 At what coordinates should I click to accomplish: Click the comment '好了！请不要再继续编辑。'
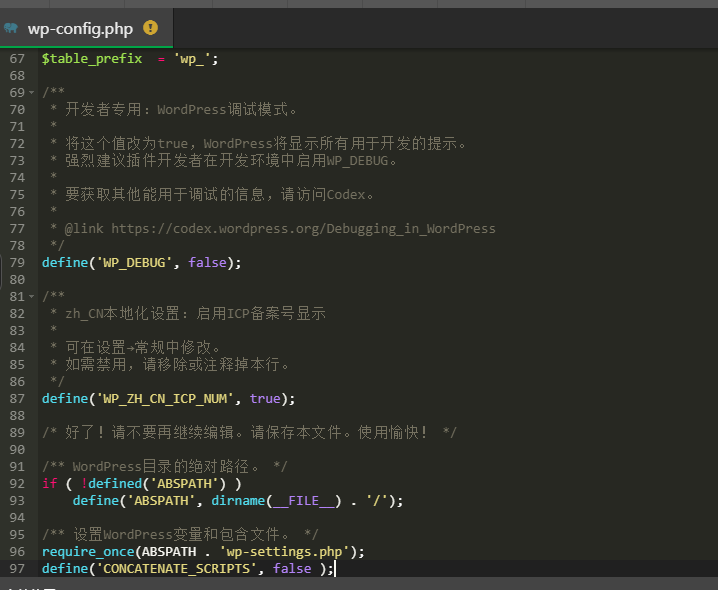click(x=153, y=432)
